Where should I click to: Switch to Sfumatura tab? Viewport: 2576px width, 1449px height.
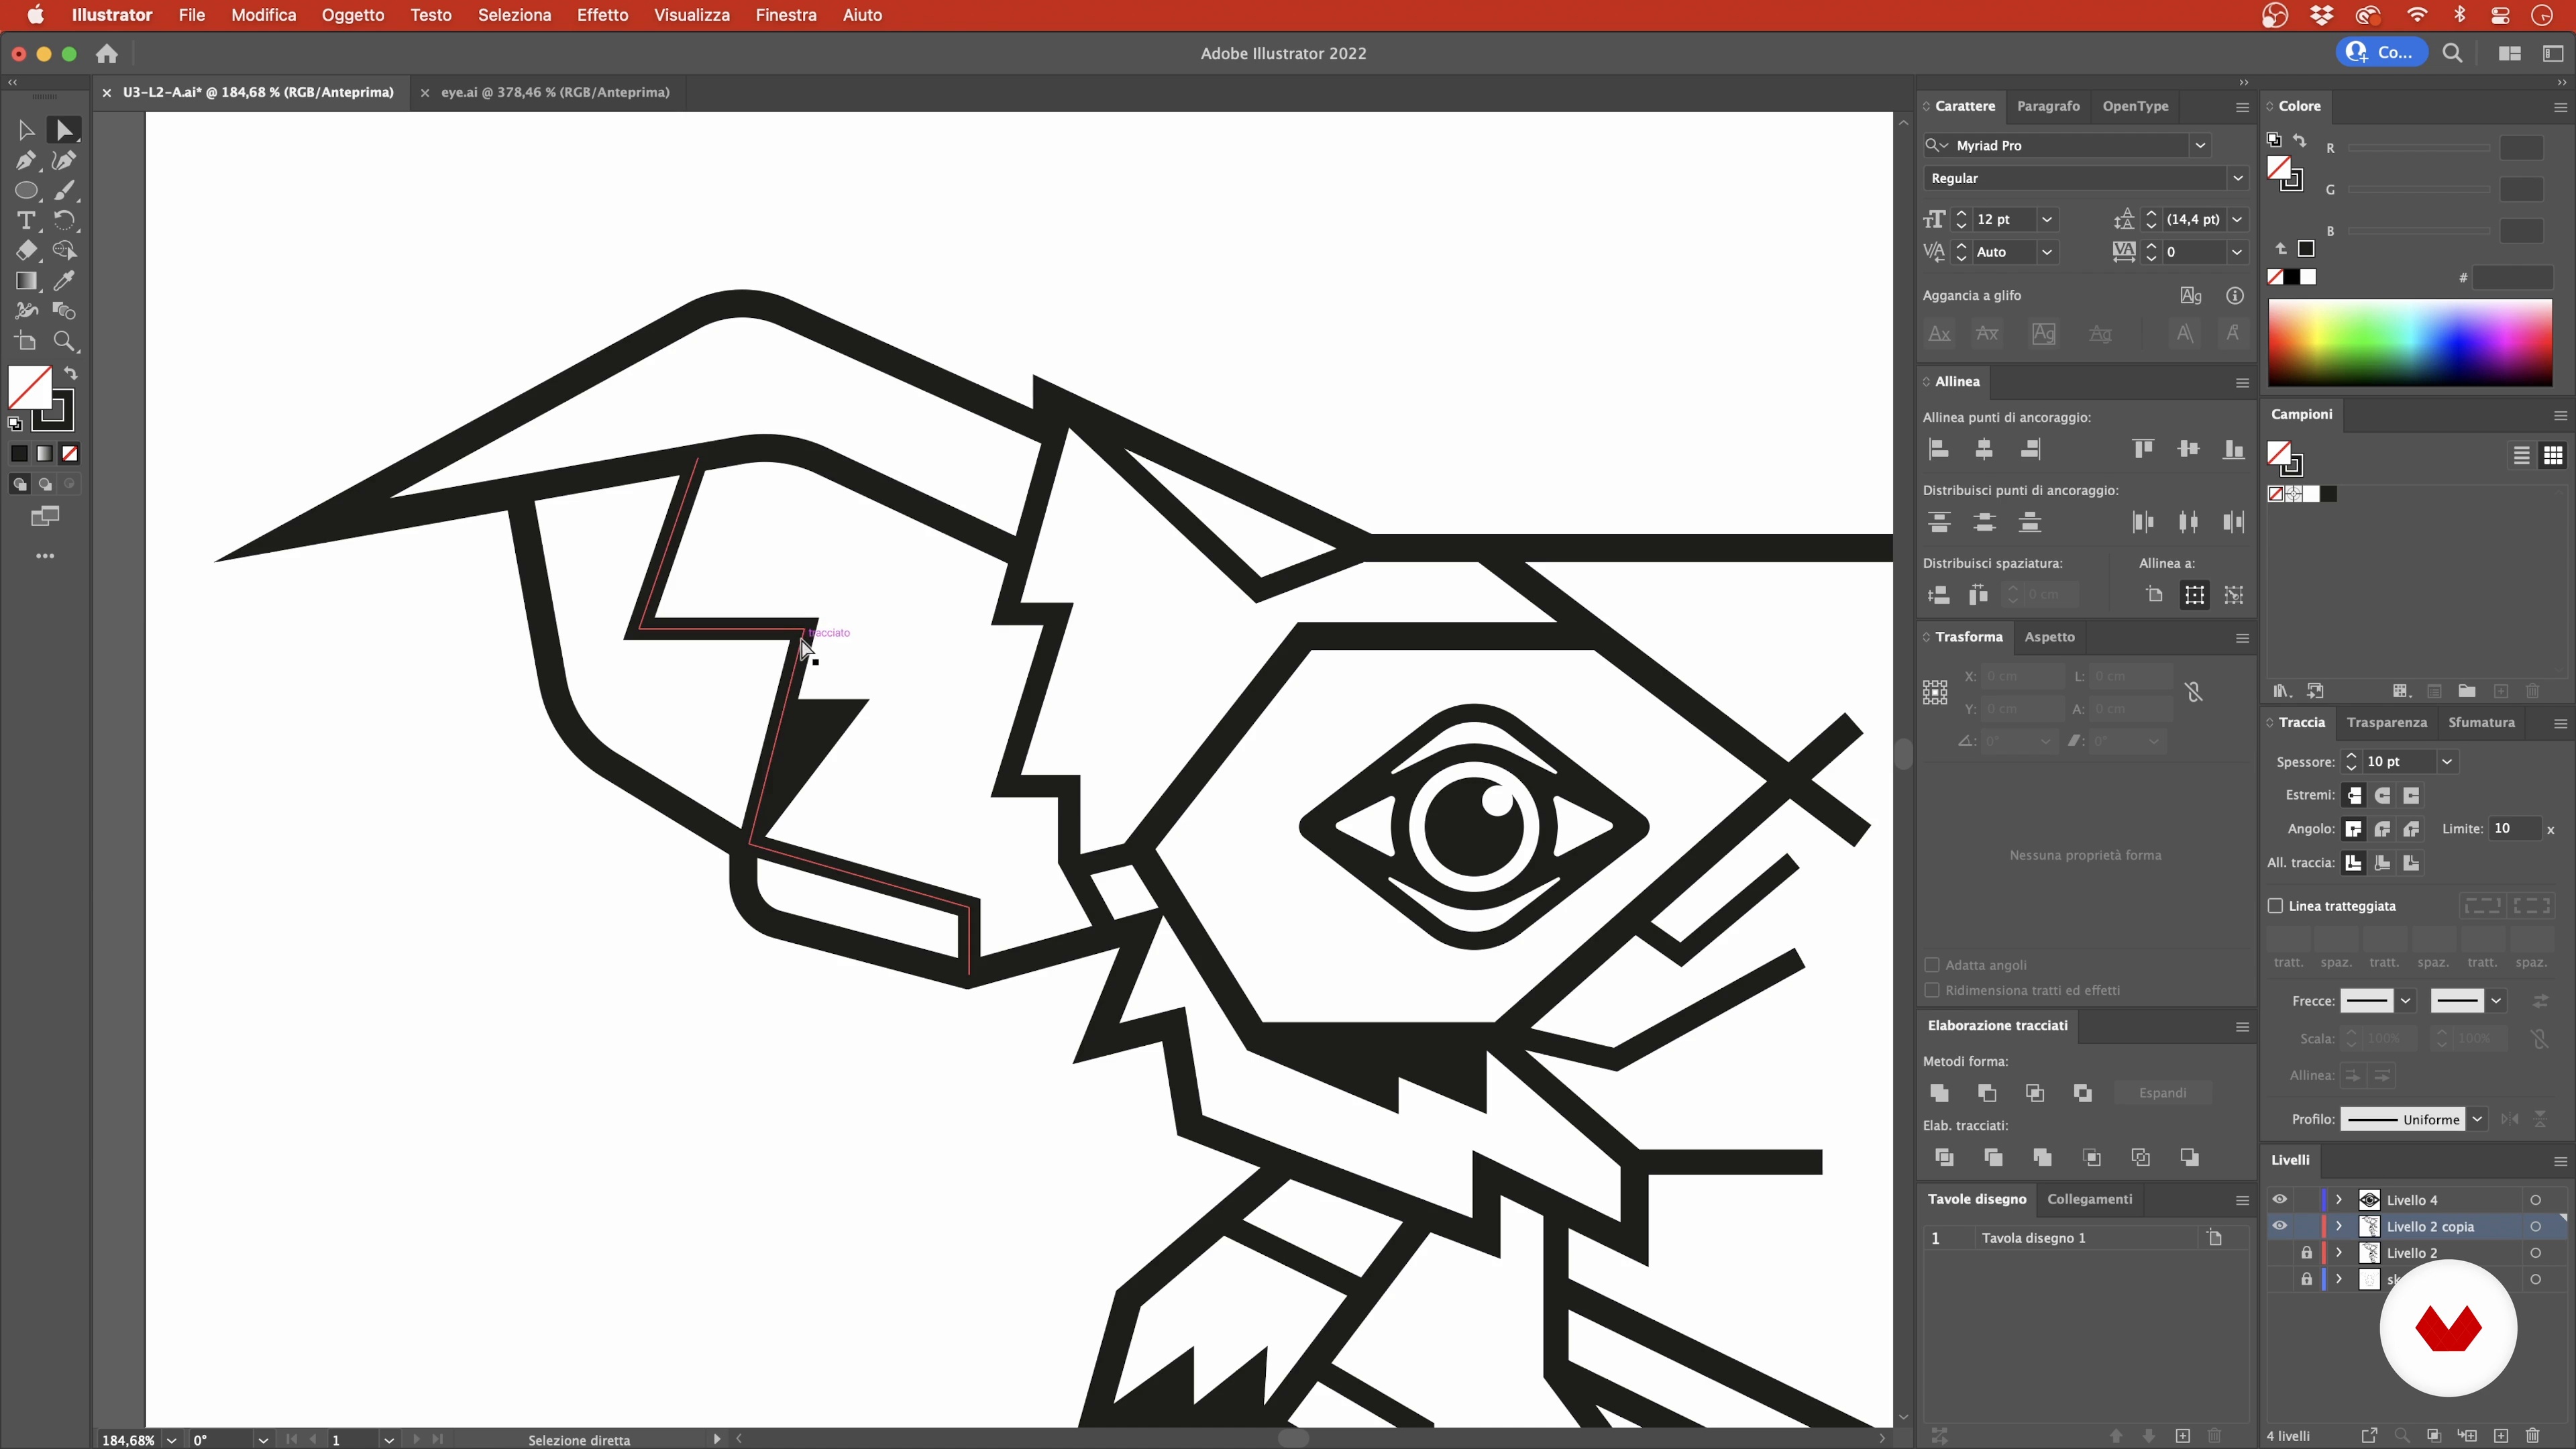pyautogui.click(x=2481, y=722)
